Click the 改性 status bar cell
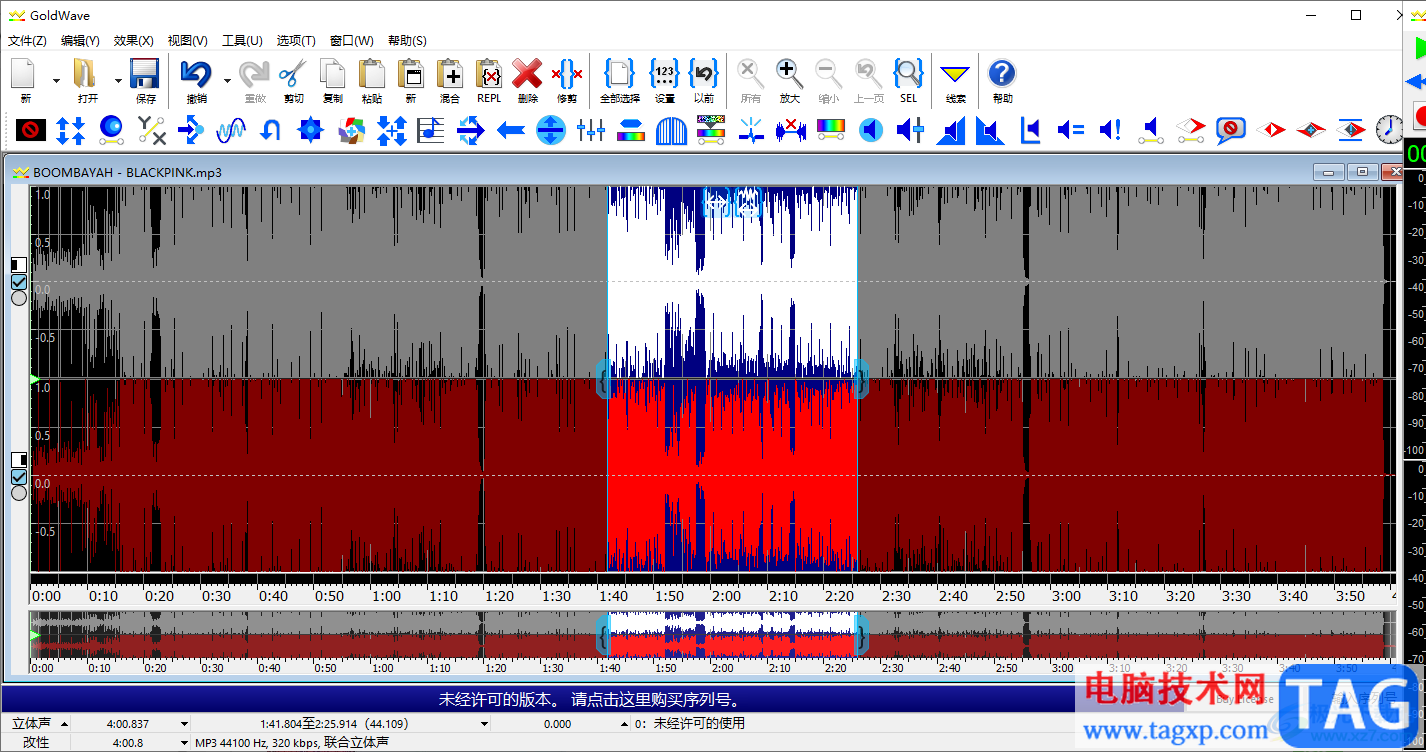 tap(36, 743)
